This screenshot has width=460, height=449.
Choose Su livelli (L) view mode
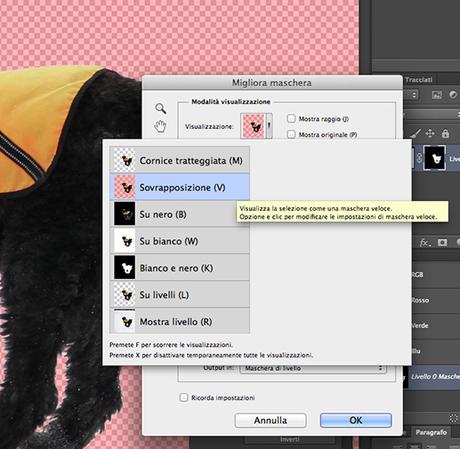[180, 295]
